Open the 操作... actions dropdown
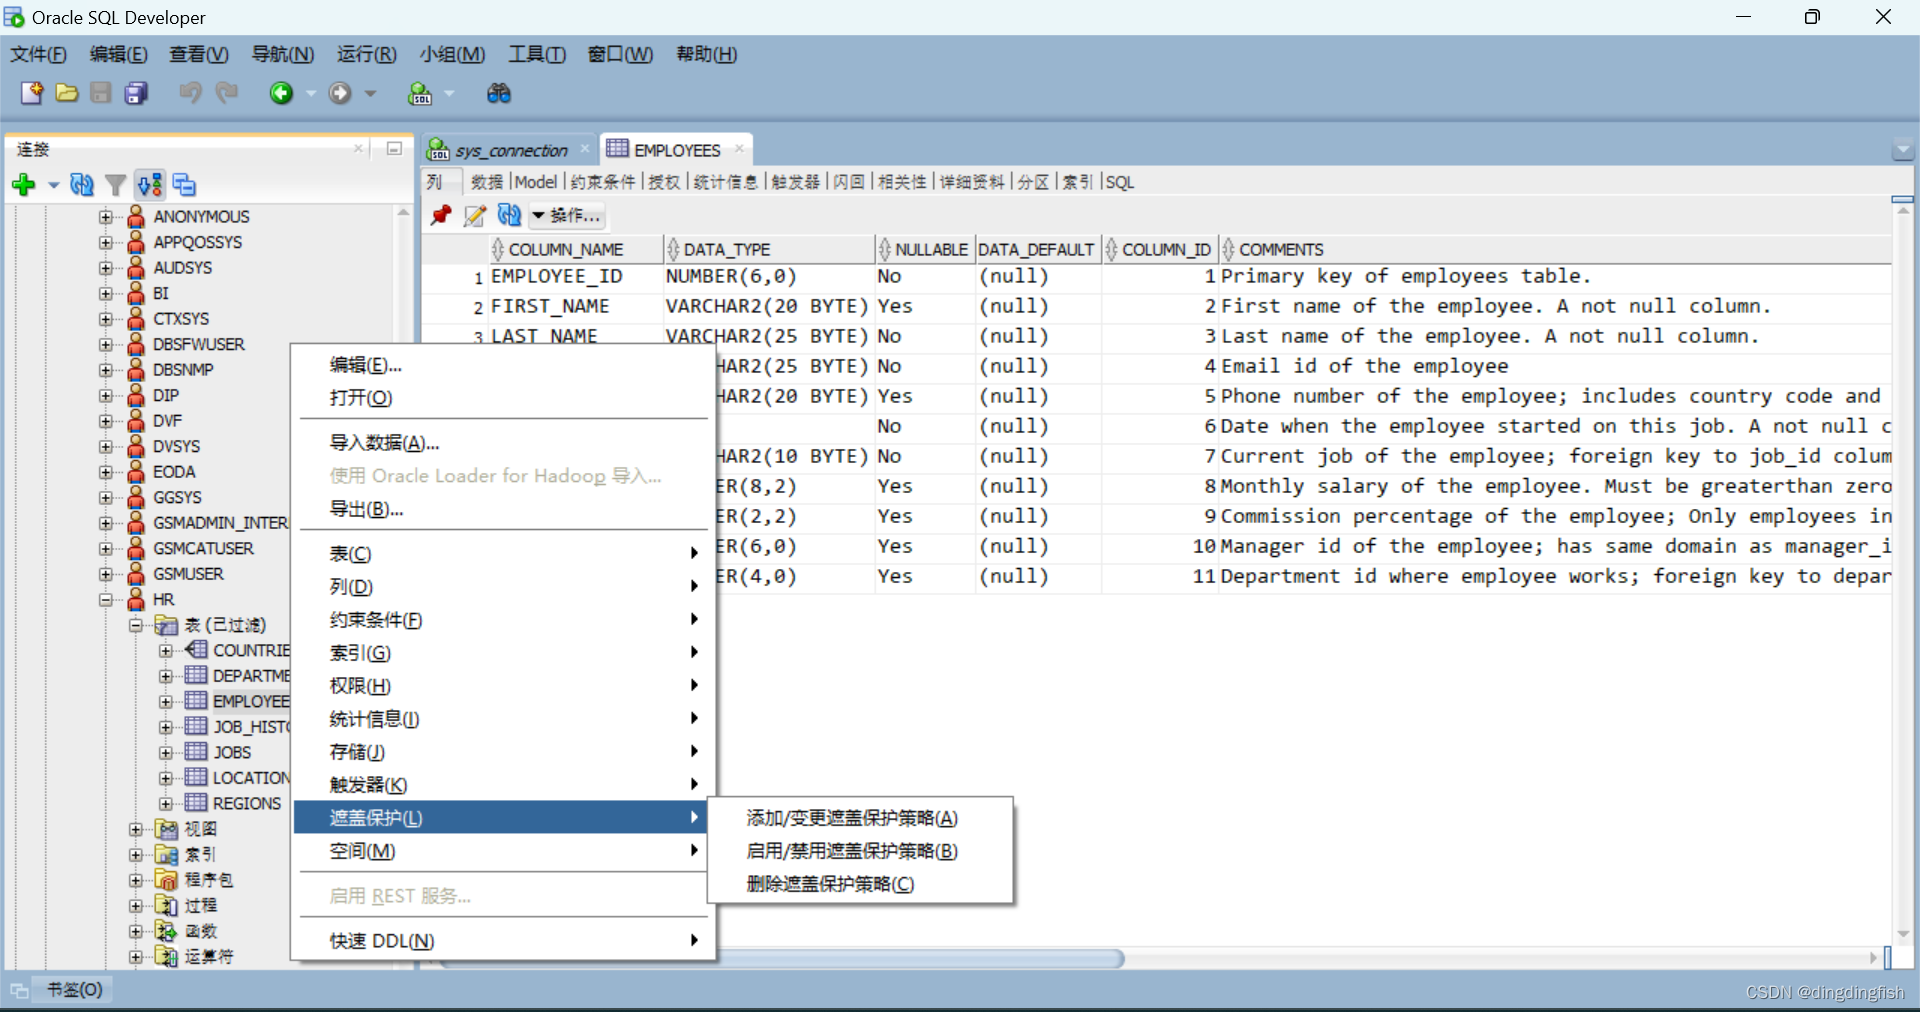 567,215
